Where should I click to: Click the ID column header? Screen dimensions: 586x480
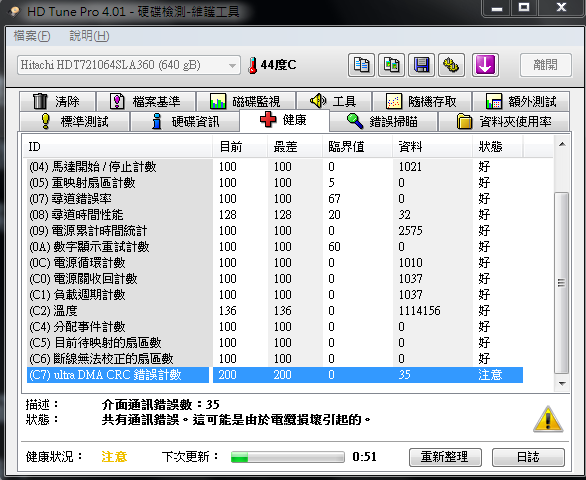118,147
